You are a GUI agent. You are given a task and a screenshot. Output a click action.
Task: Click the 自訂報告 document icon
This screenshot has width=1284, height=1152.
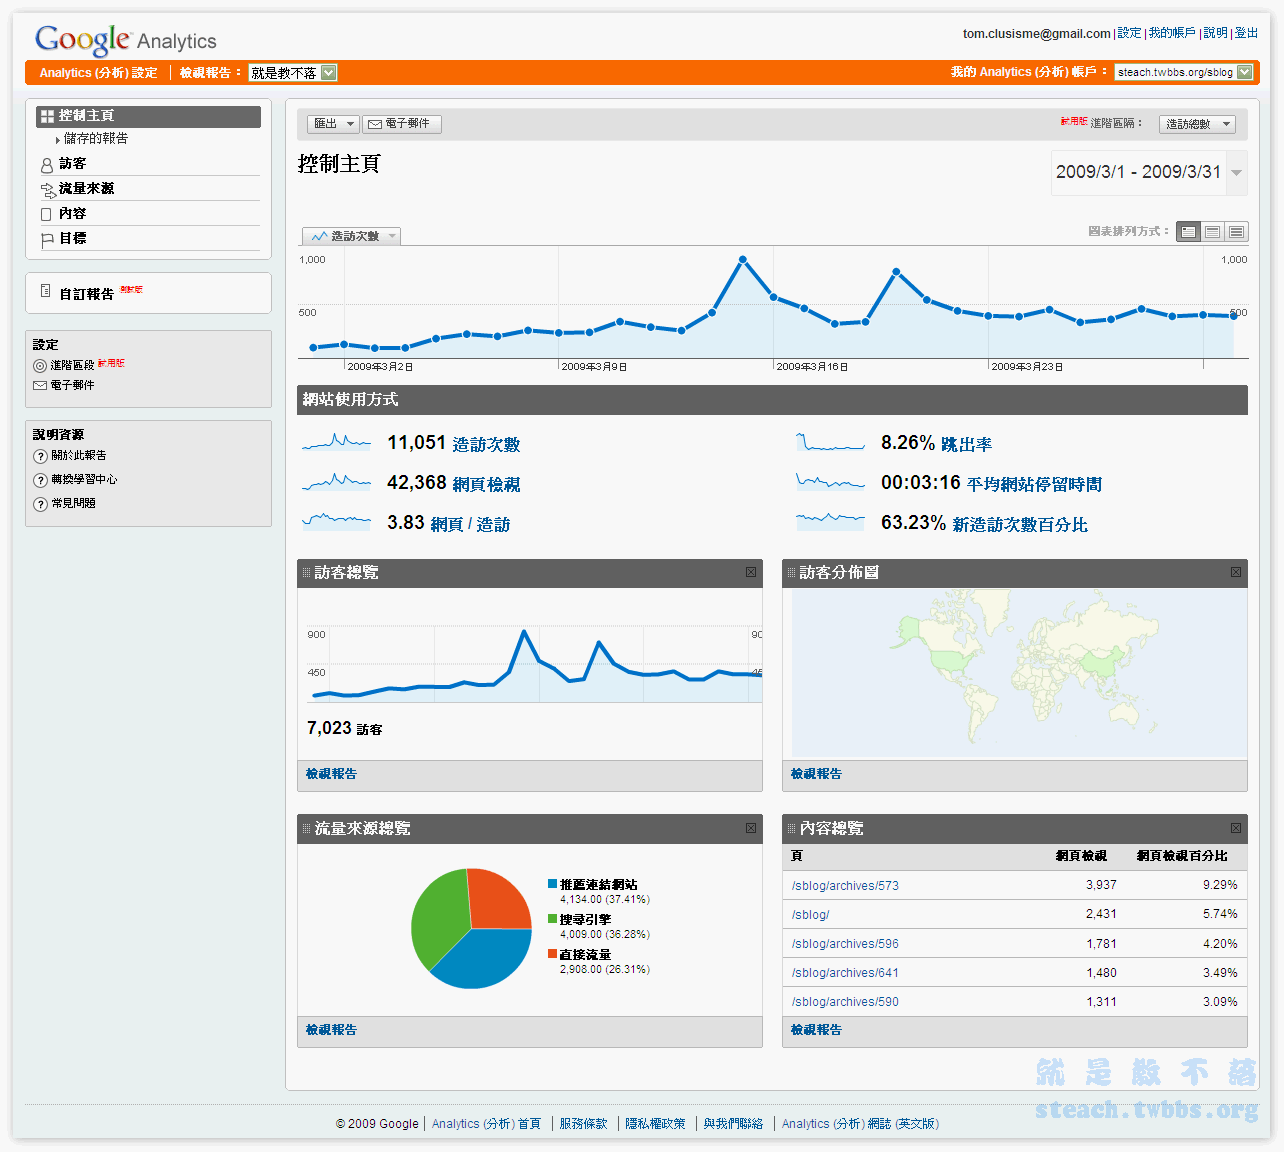[x=45, y=292]
